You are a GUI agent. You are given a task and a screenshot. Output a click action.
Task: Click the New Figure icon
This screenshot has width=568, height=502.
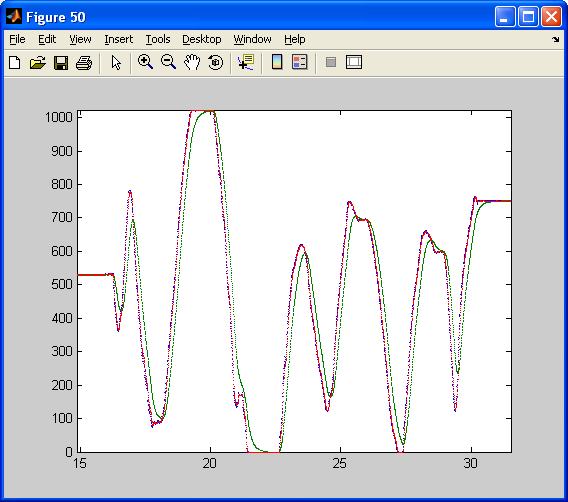point(15,63)
